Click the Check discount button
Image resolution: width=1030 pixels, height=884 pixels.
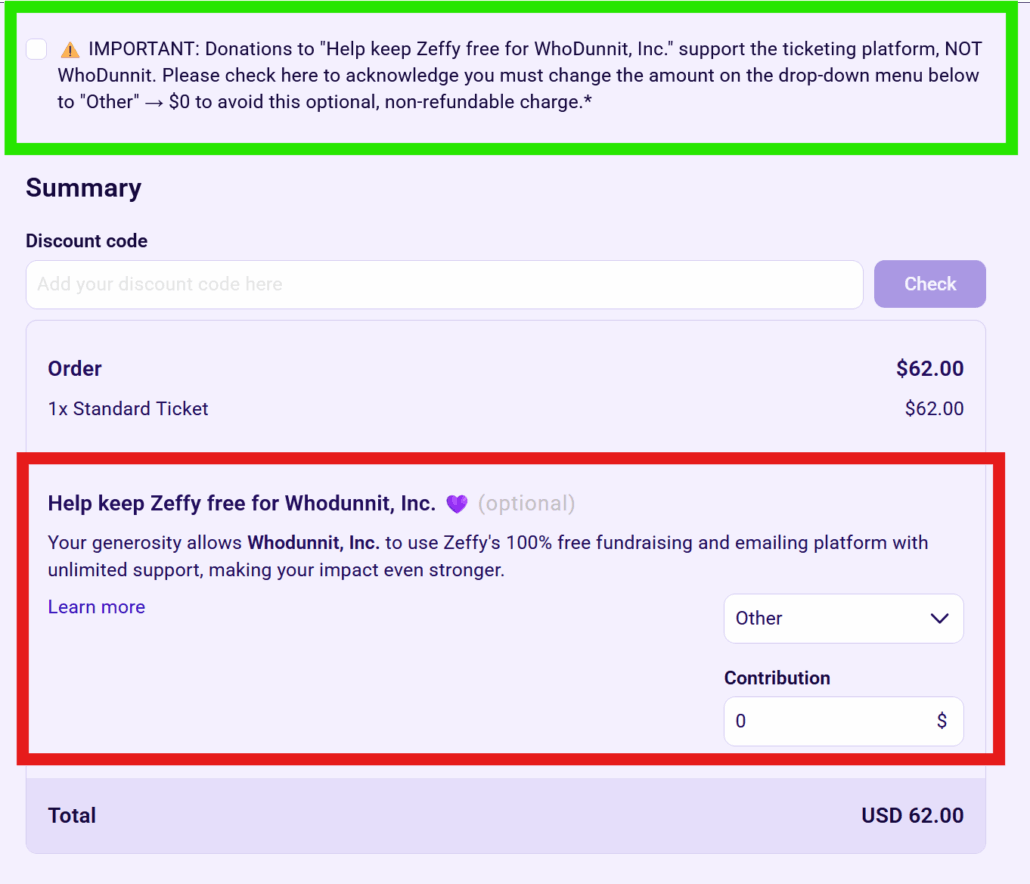(x=929, y=284)
